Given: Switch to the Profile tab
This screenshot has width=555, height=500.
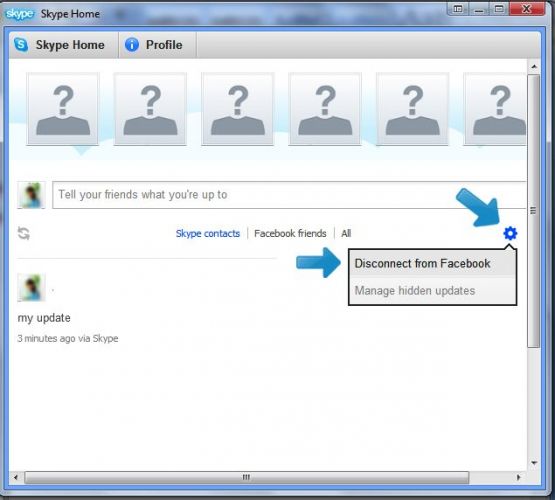Looking at the screenshot, I should tap(157, 45).
